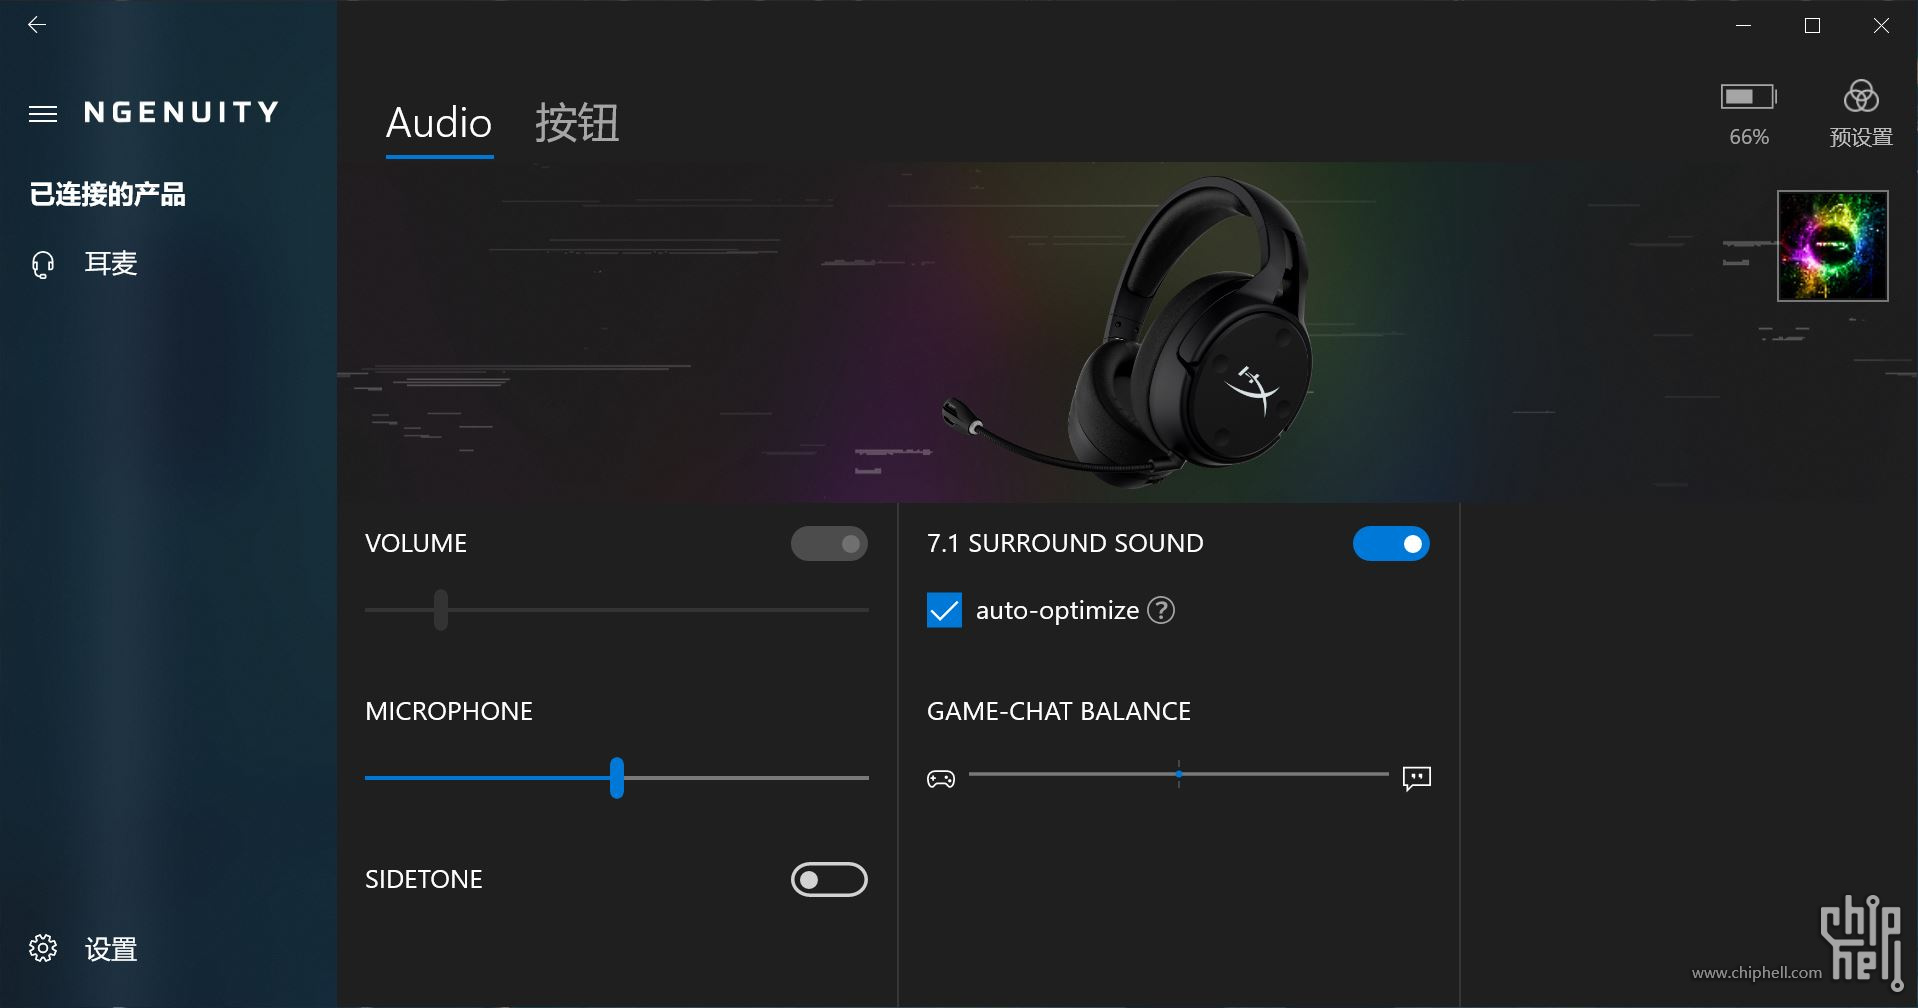Click the MICROPHONE slider handle
This screenshot has height=1008, width=1918.
[617, 777]
